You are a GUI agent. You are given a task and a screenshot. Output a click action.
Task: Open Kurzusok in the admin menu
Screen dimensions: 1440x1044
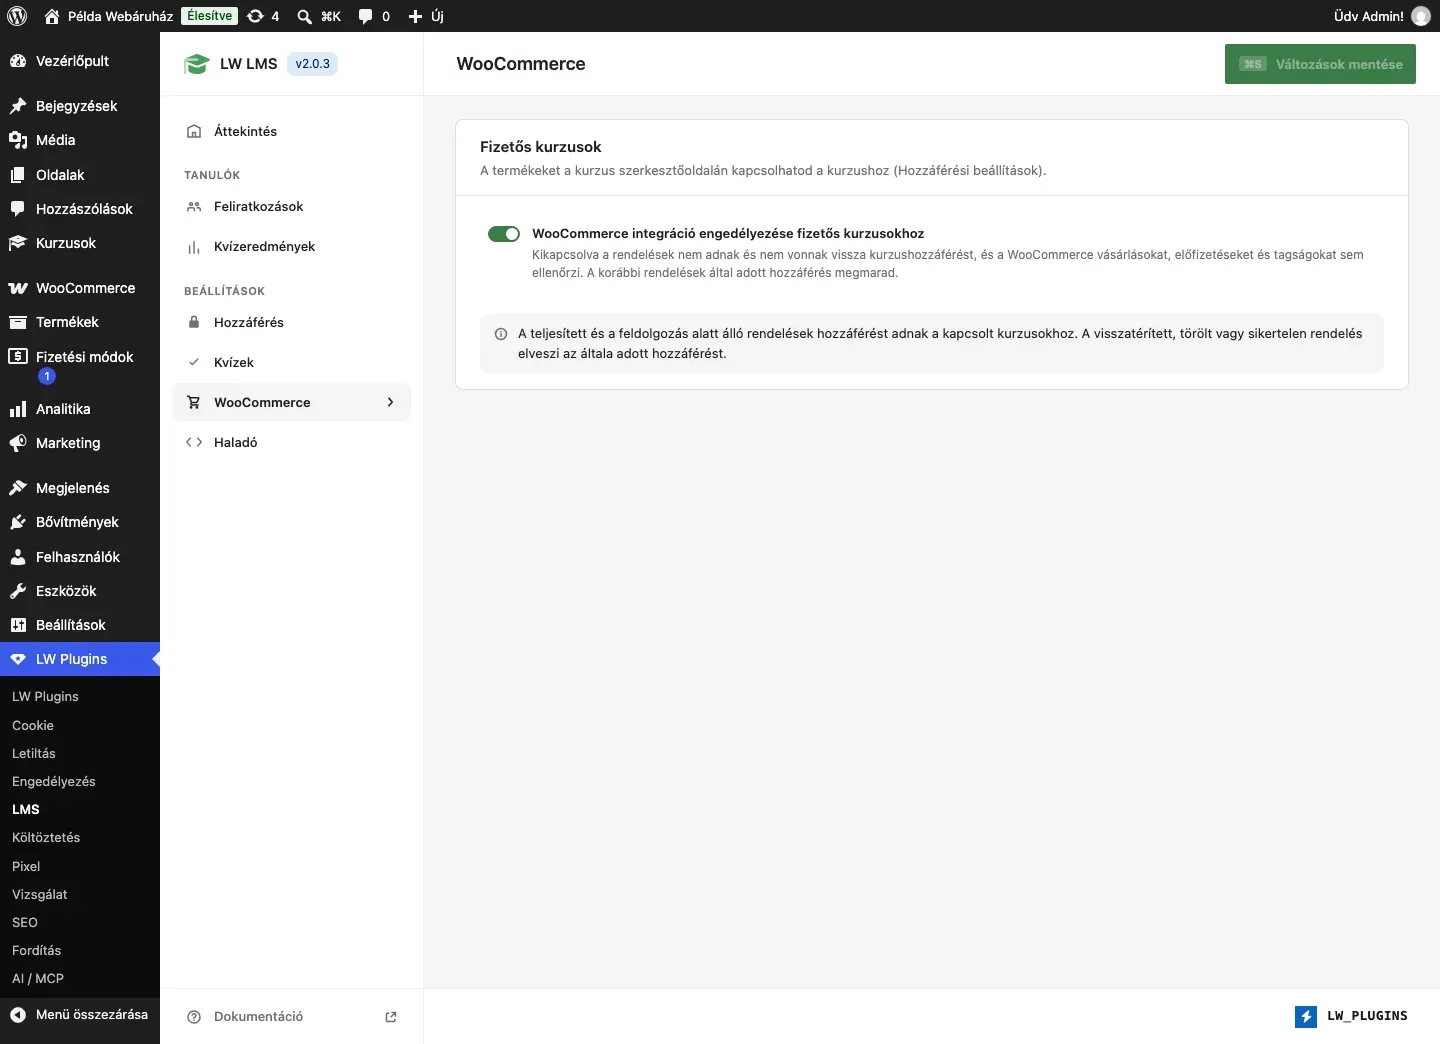click(x=80, y=243)
